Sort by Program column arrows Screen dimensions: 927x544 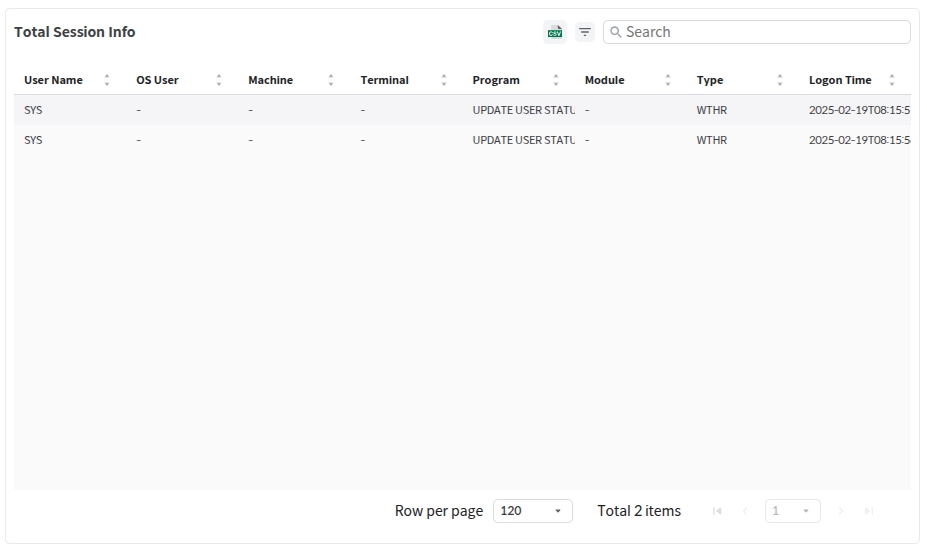(556, 80)
